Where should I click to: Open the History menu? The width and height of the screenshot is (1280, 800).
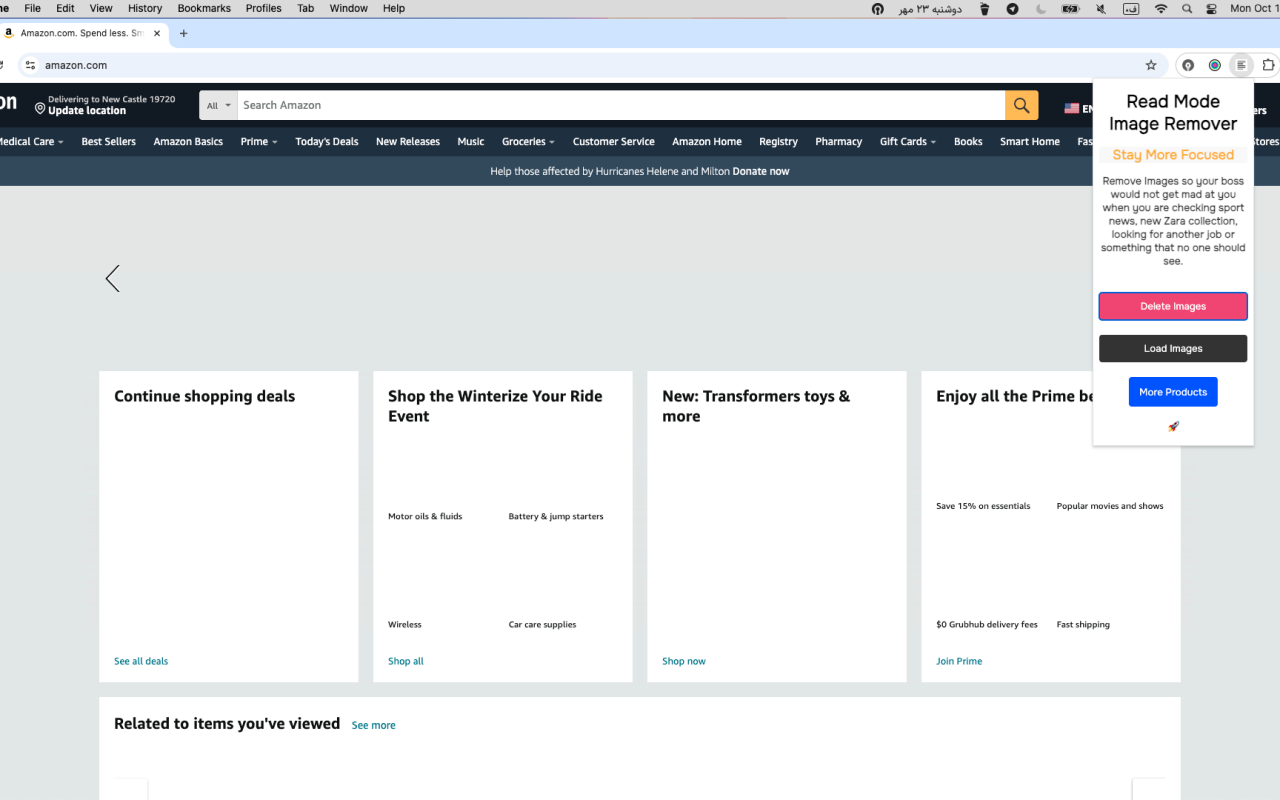145,8
